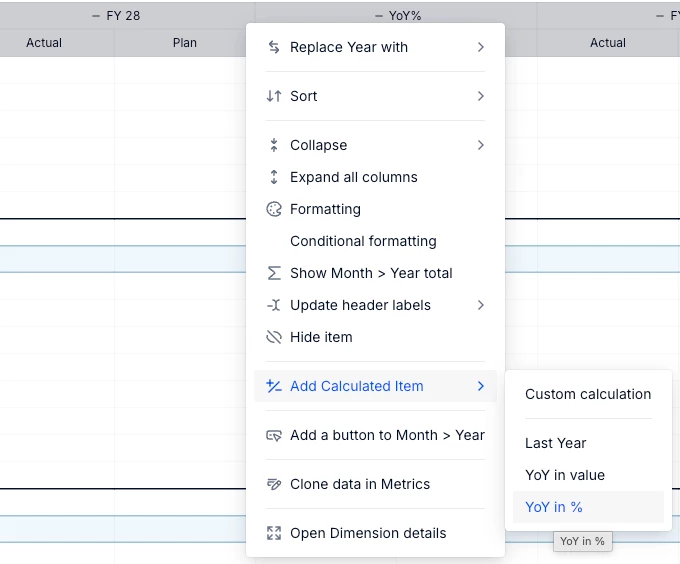The image size is (680, 564).
Task: Open the Update header labels submenu arrow
Action: [481, 305]
